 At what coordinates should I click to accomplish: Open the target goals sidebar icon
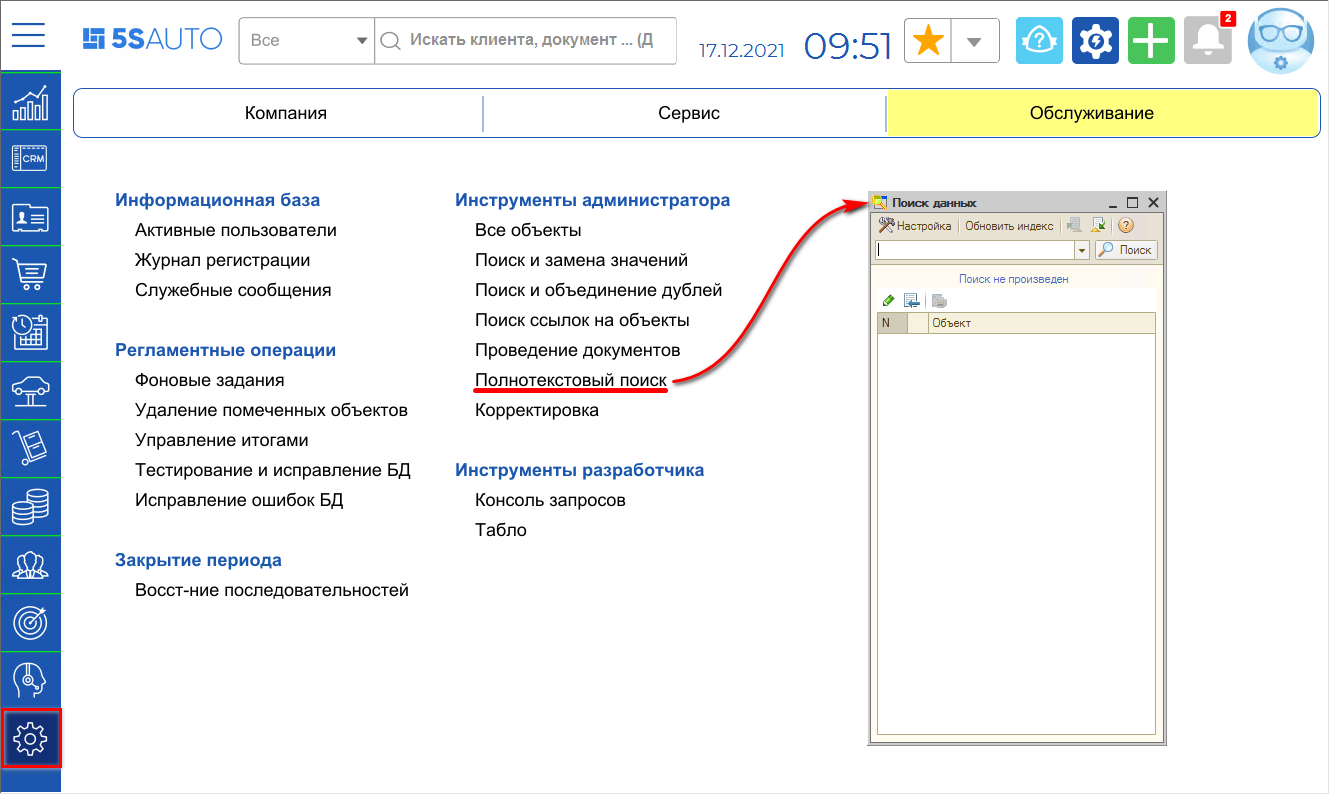tap(30, 622)
